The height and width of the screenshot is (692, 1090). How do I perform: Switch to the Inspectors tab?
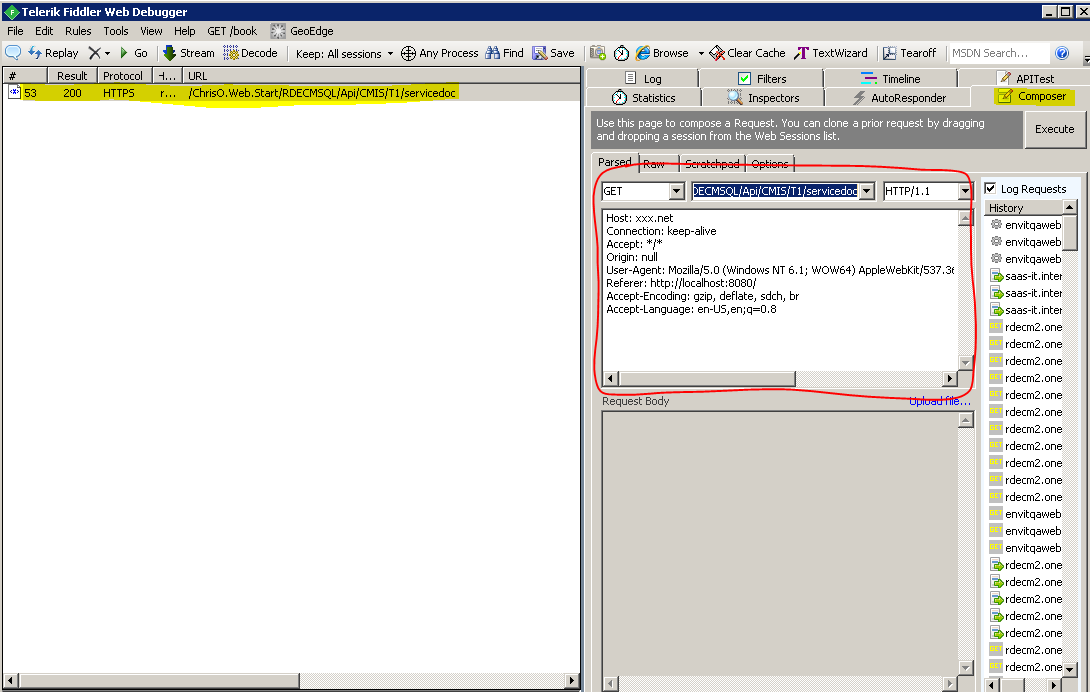pos(763,97)
